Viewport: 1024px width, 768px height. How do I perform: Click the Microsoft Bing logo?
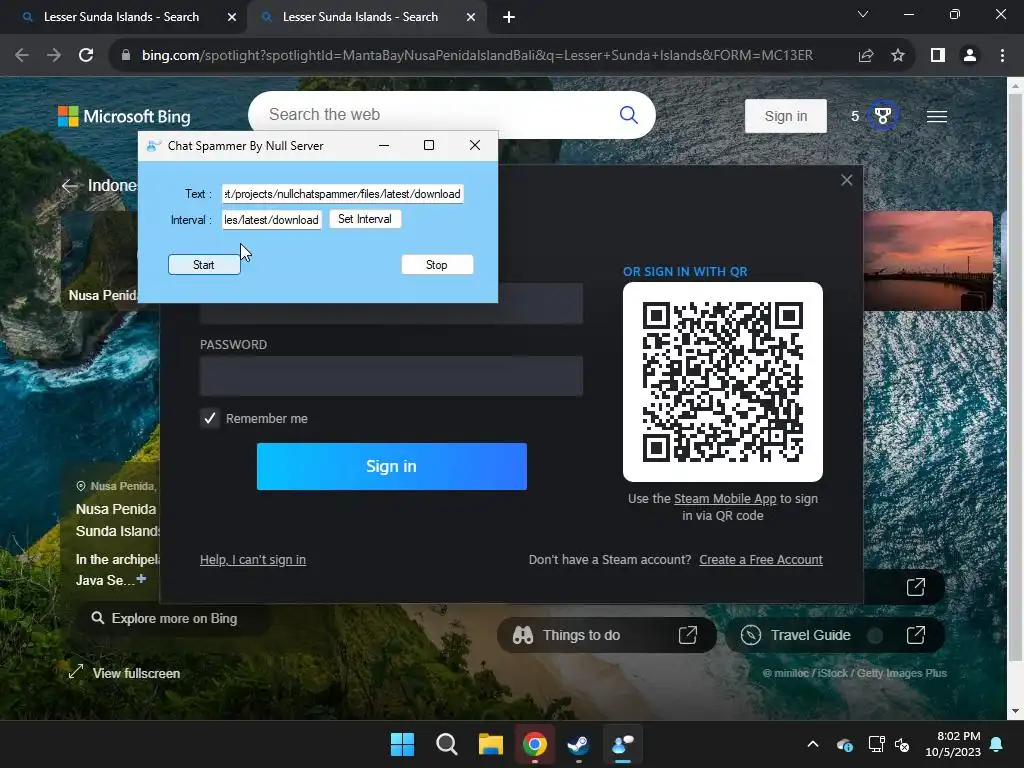[x=124, y=116]
